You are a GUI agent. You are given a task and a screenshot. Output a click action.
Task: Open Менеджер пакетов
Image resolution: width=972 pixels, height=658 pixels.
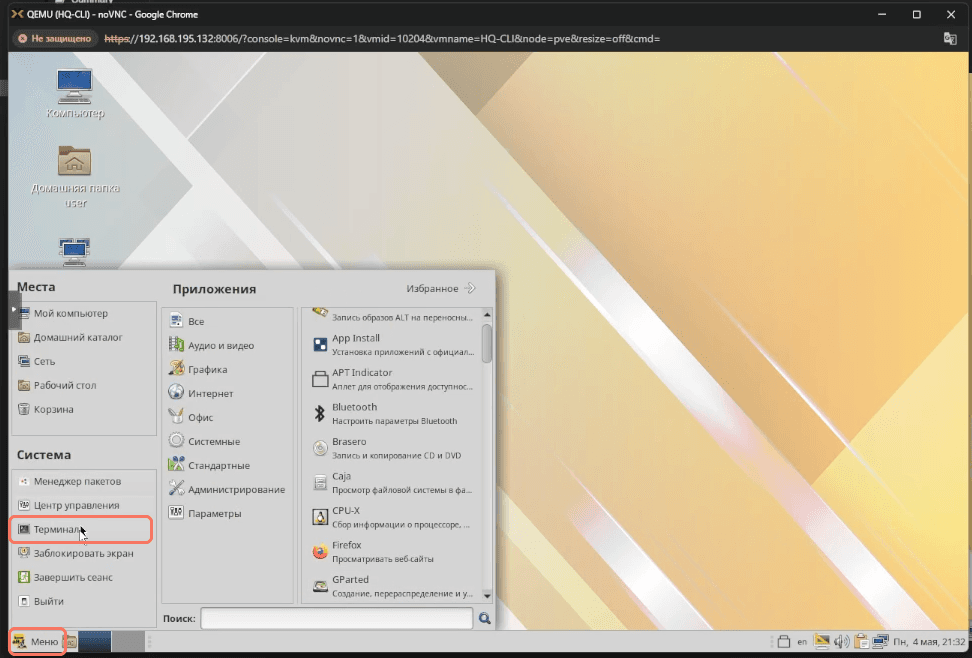click(84, 481)
